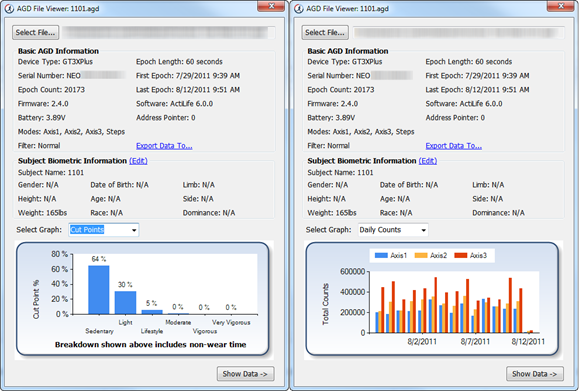Open Export Data To link in right window
The image size is (579, 391).
point(454,146)
